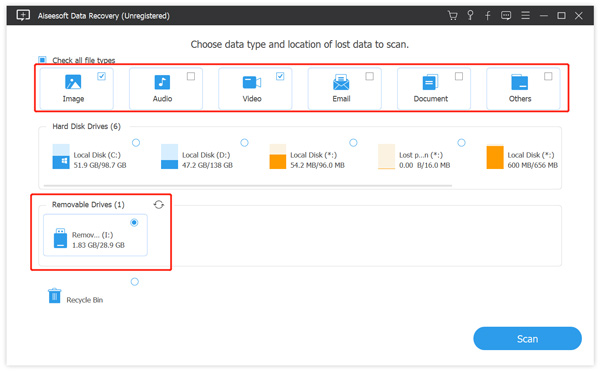Image resolution: width=600 pixels, height=372 pixels.
Task: Uncheck the Video file type checkbox
Action: 280,77
